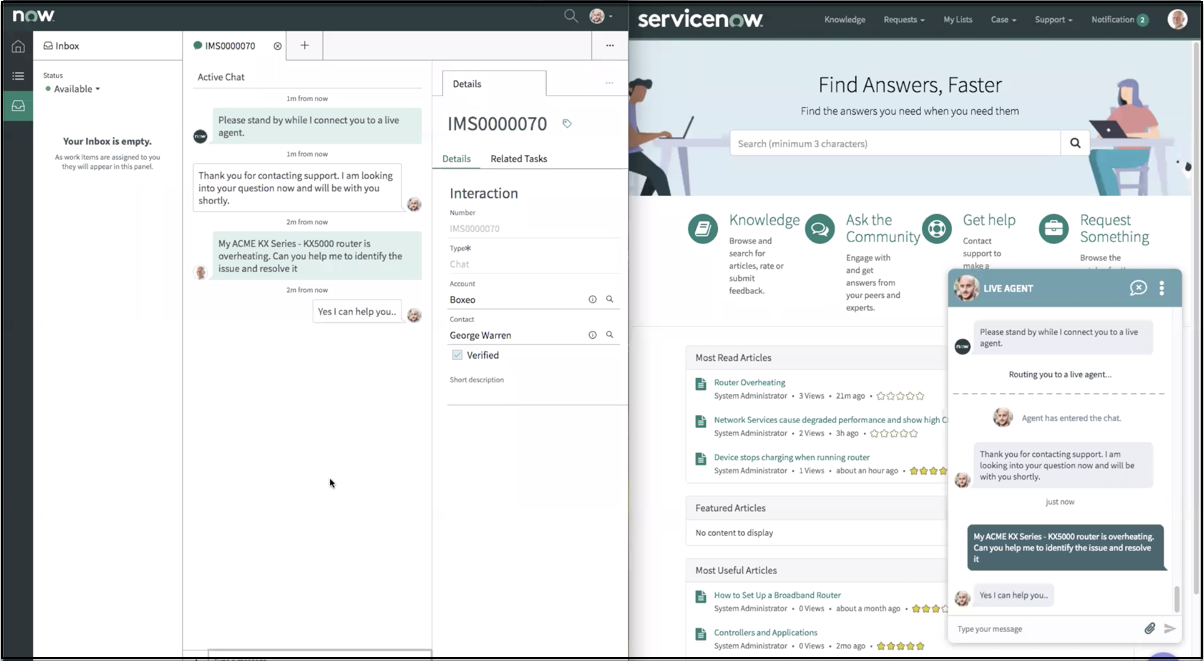Switch to Related Tasks tab

518,159
